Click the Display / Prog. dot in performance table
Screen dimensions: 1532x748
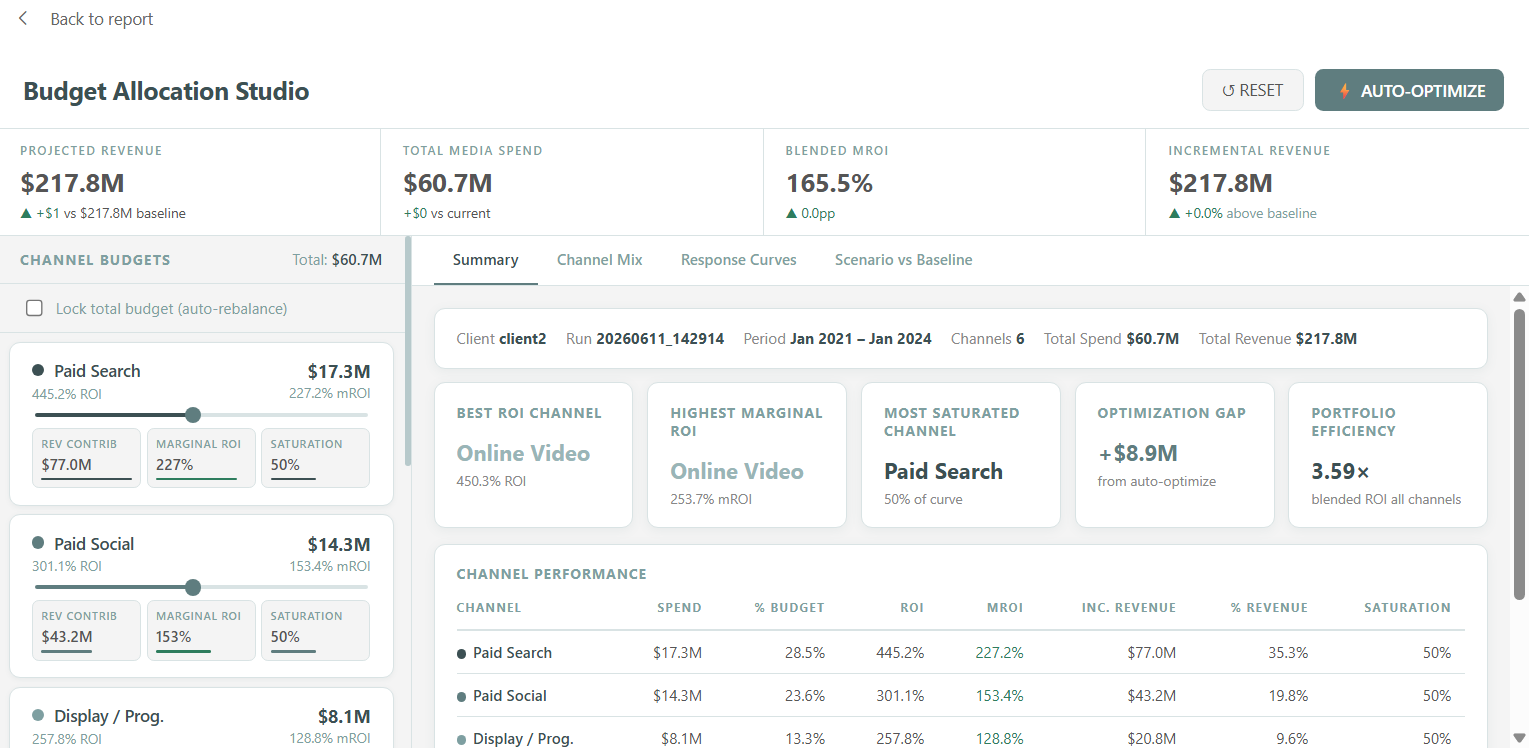pyautogui.click(x=462, y=739)
